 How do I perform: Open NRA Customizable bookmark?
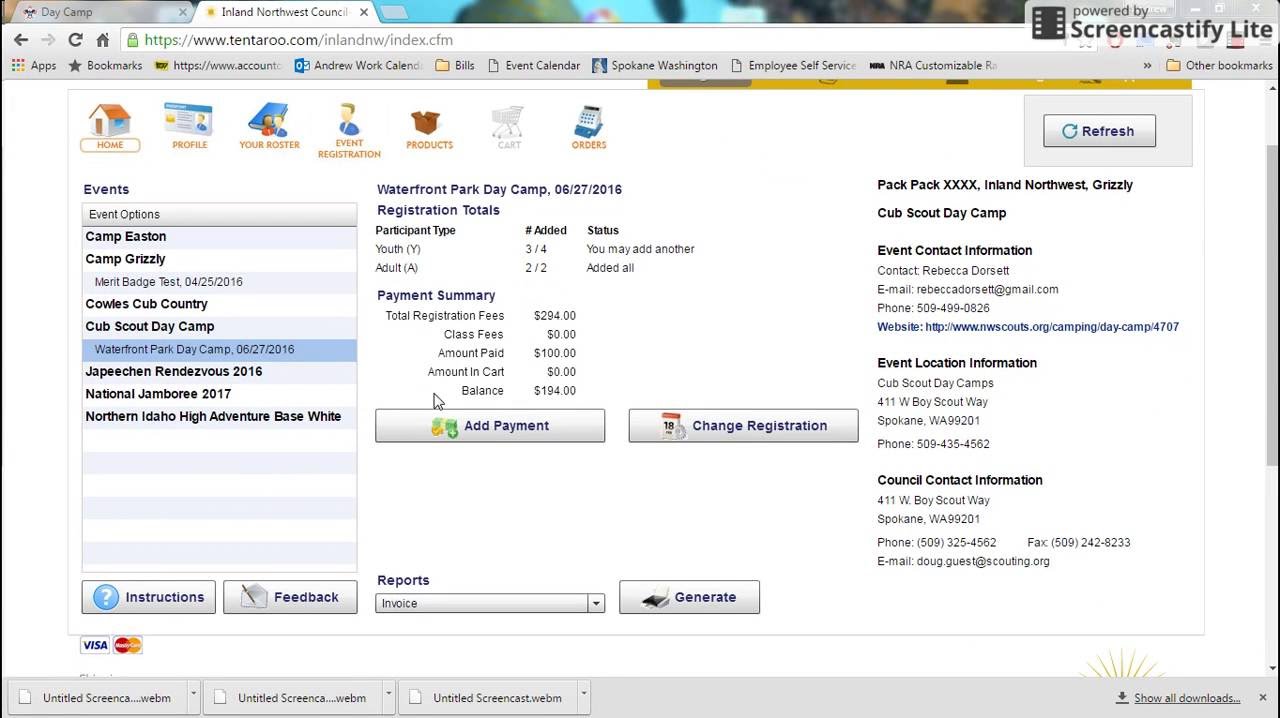[933, 66]
